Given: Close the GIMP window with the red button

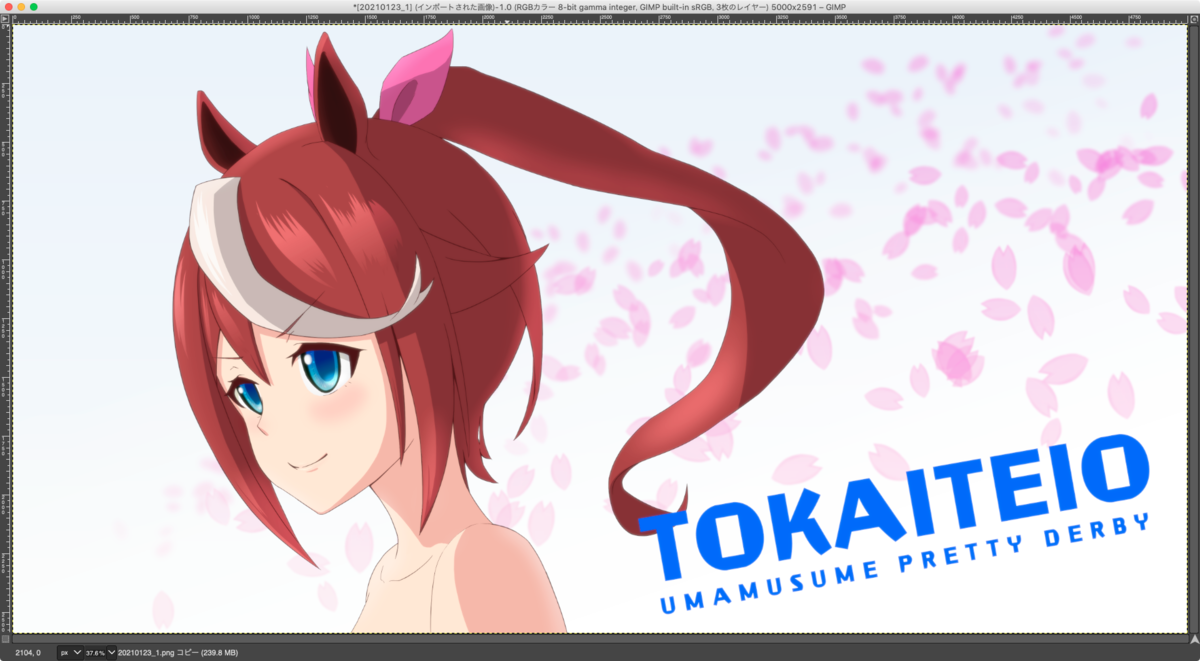Looking at the screenshot, I should pos(8,6).
